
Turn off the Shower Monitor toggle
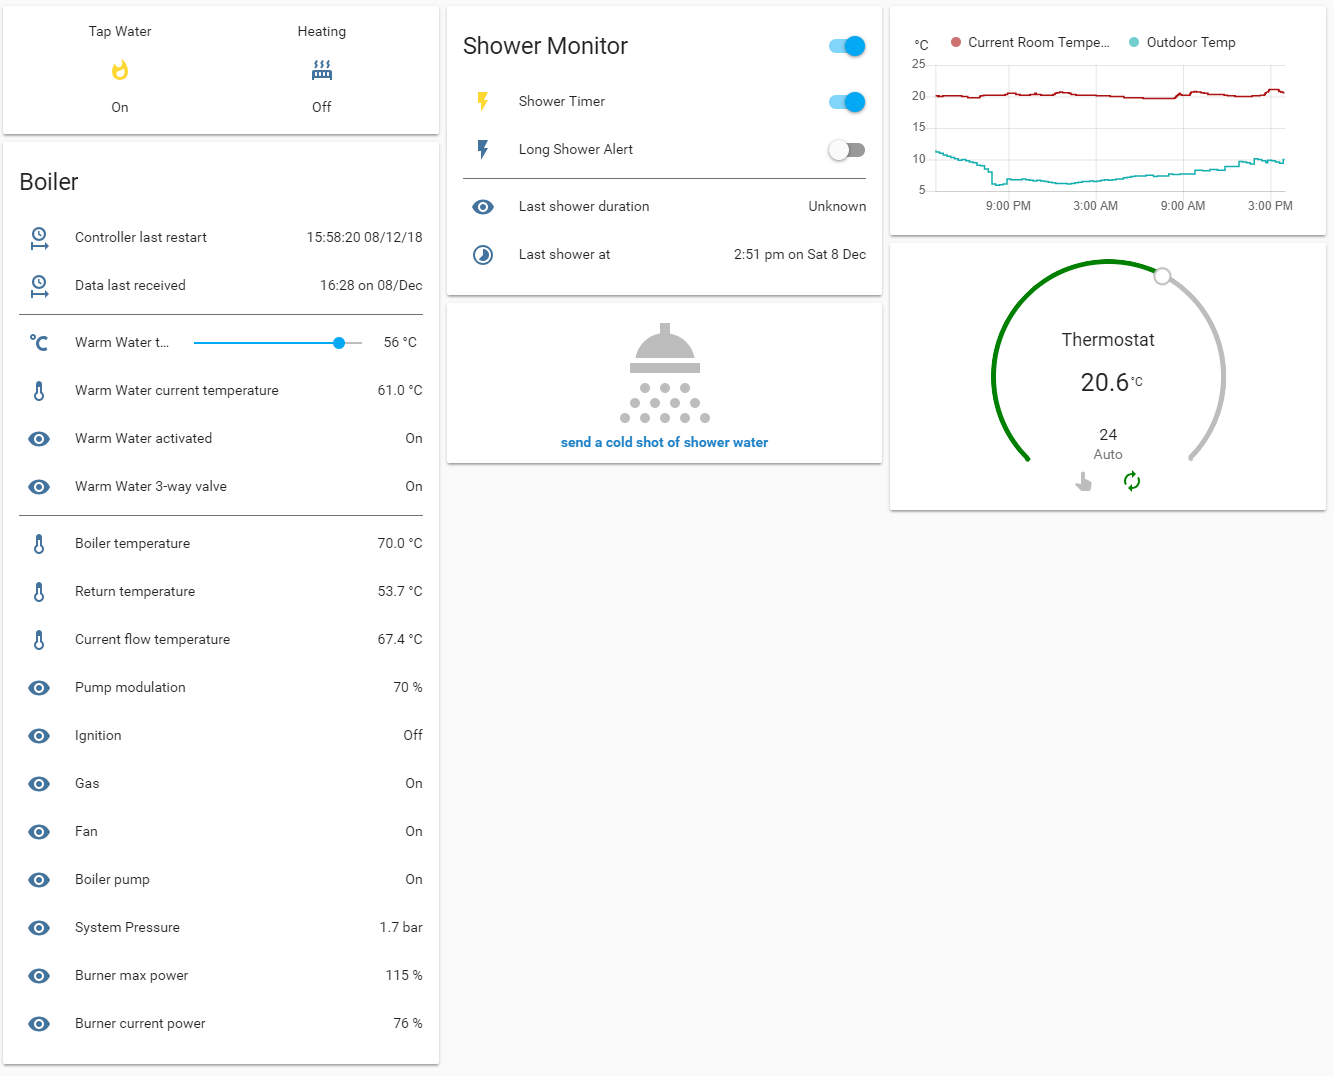(846, 46)
